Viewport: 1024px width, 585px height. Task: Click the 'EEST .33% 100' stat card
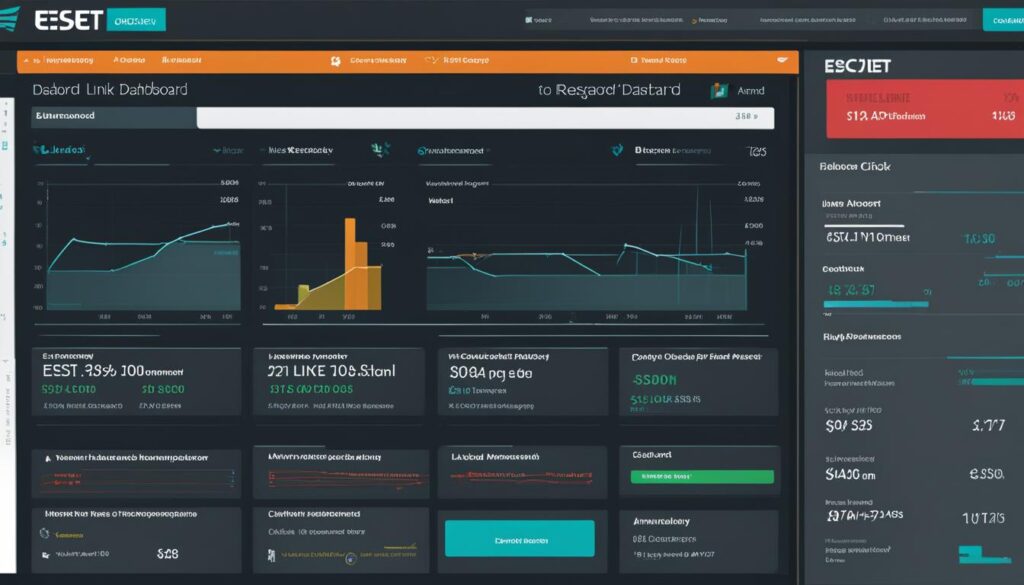coord(136,381)
